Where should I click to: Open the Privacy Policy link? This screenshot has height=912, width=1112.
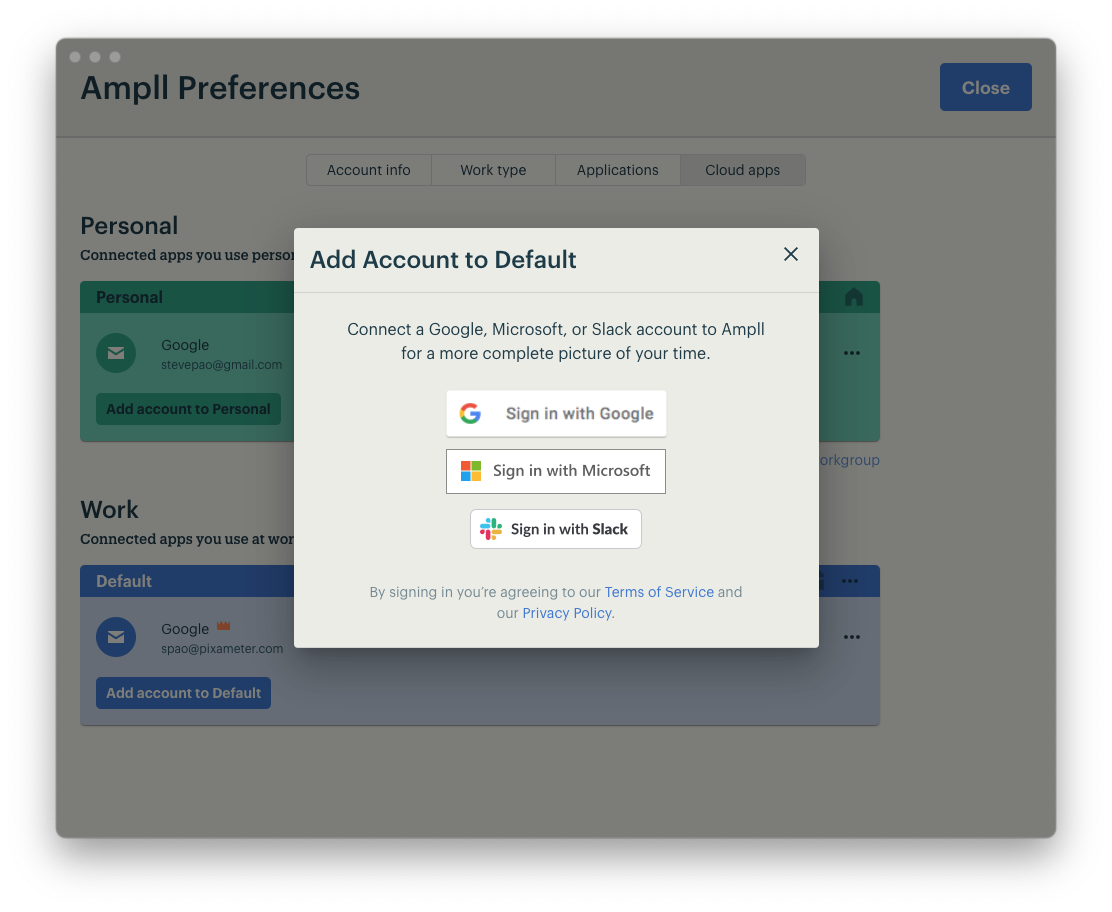click(x=567, y=613)
